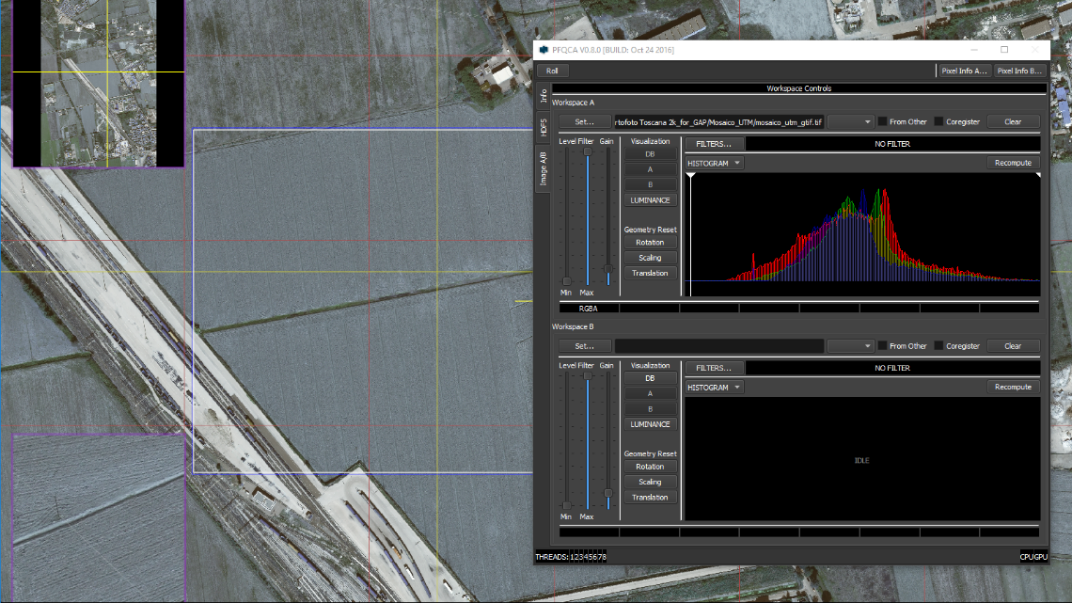Reset Rotation geometry in Workspace B
The height and width of the screenshot is (603, 1072).
[x=650, y=467]
